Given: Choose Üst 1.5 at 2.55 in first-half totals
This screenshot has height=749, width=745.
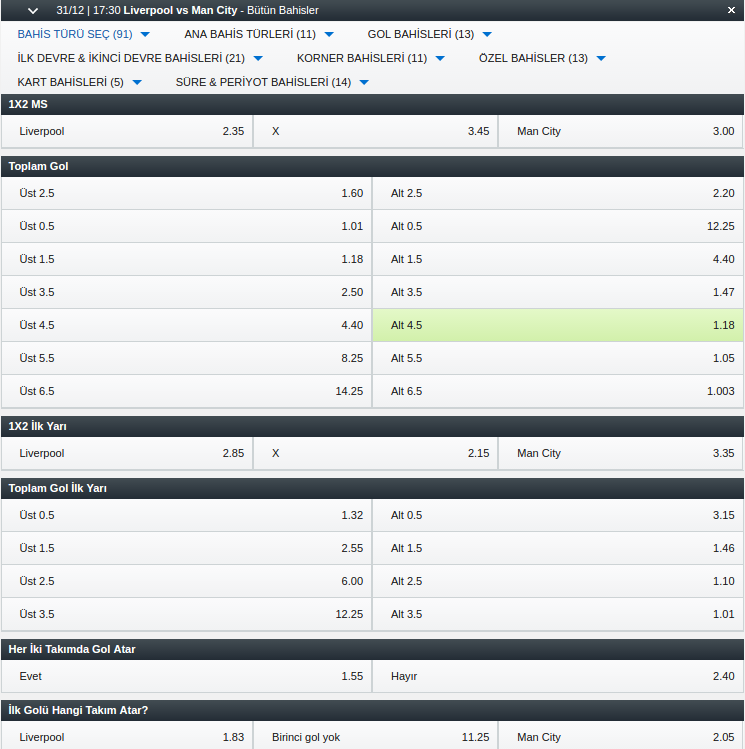Looking at the screenshot, I should [187, 548].
